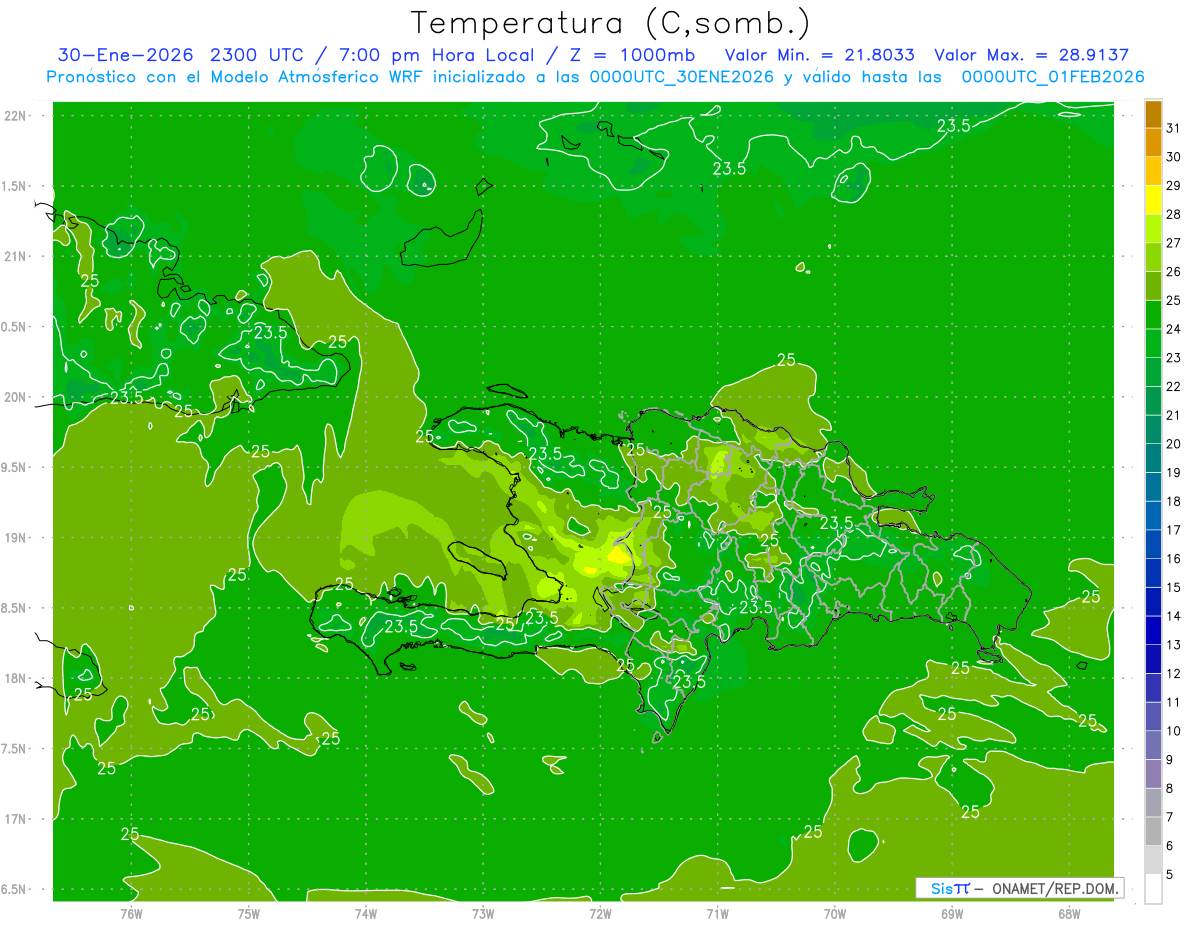This screenshot has width=1200, height=927.
Task: Click the '68W' longitude axis label
Action: click(x=1068, y=914)
